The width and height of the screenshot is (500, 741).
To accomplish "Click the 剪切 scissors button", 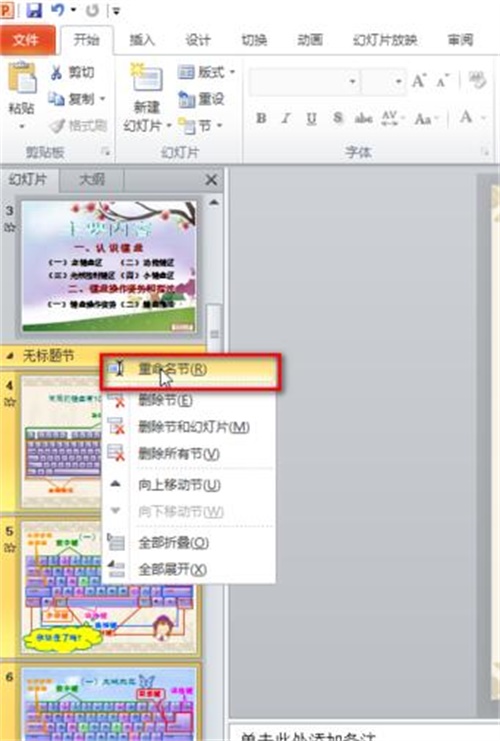I will [x=72, y=72].
